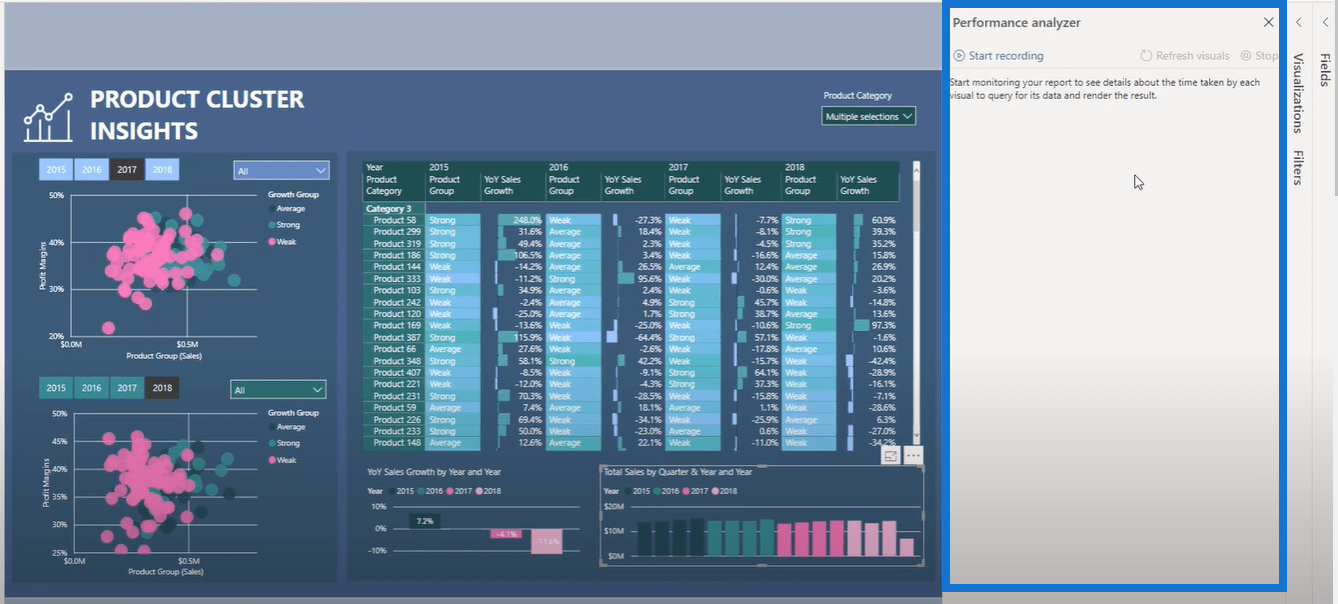Expand the Visualizations pane chevron
This screenshot has width=1338, height=604.
[x=1298, y=22]
